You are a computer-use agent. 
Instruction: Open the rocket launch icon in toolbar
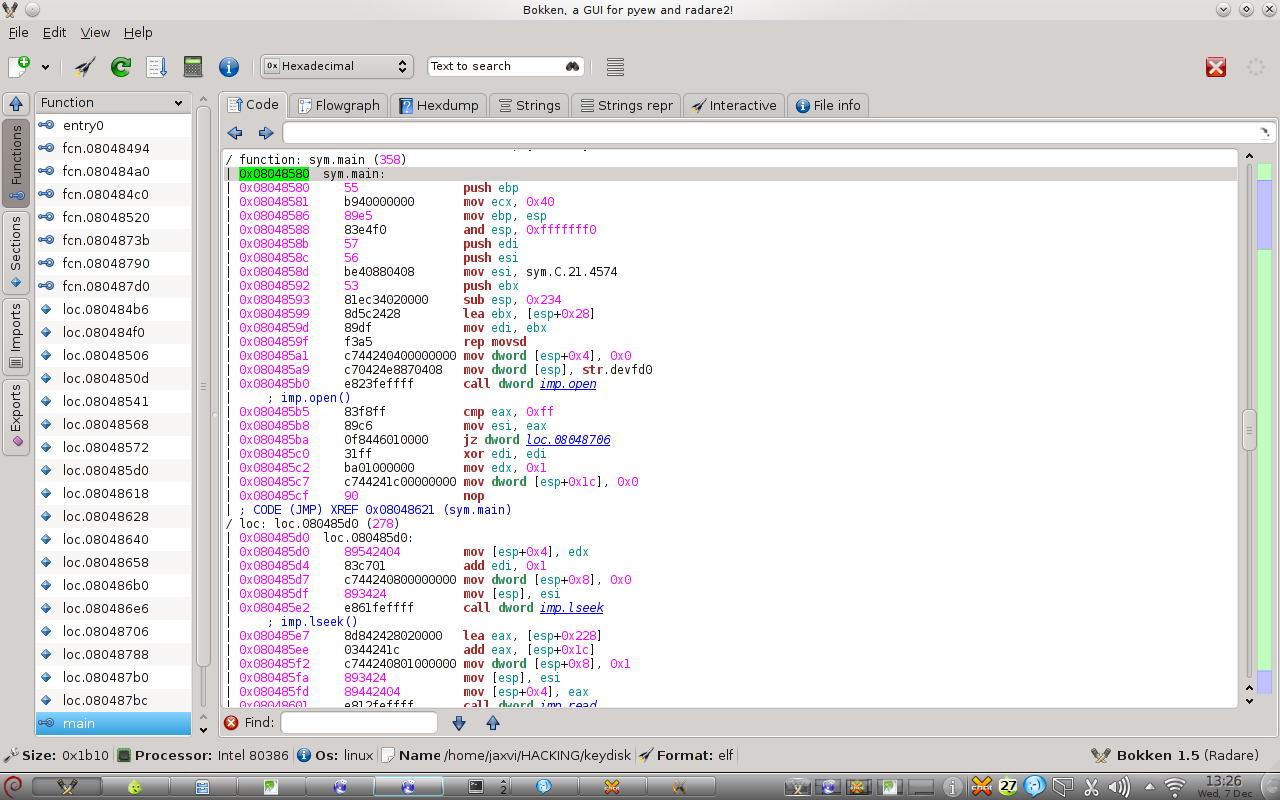point(85,67)
